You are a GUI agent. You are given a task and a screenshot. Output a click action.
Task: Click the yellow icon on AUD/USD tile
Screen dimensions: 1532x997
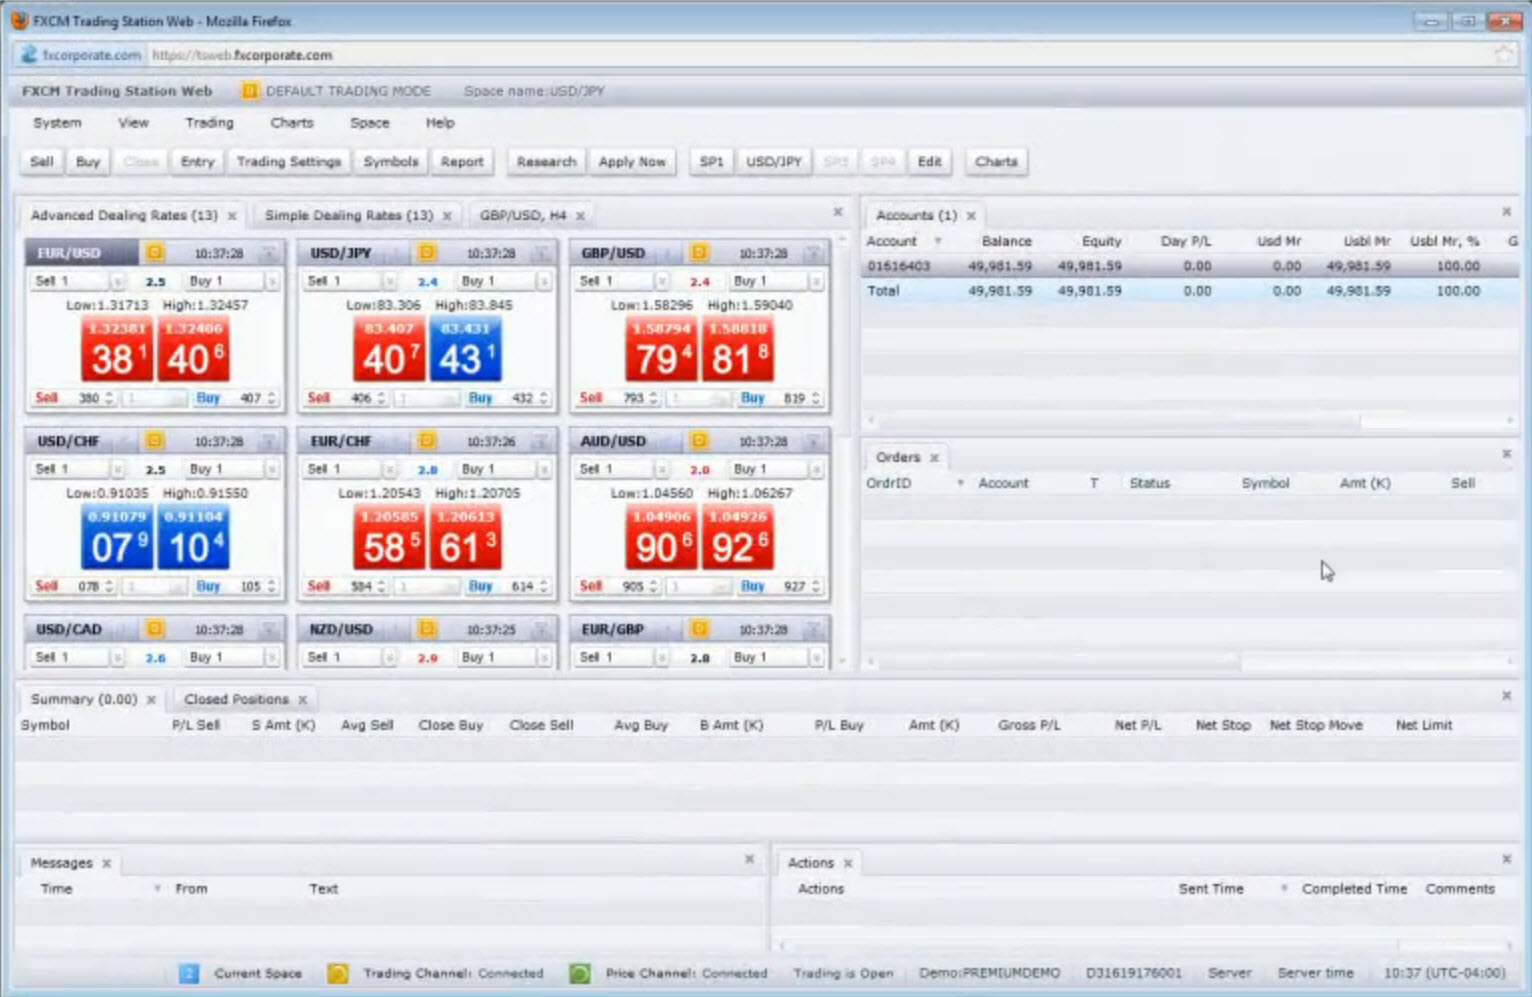[699, 440]
